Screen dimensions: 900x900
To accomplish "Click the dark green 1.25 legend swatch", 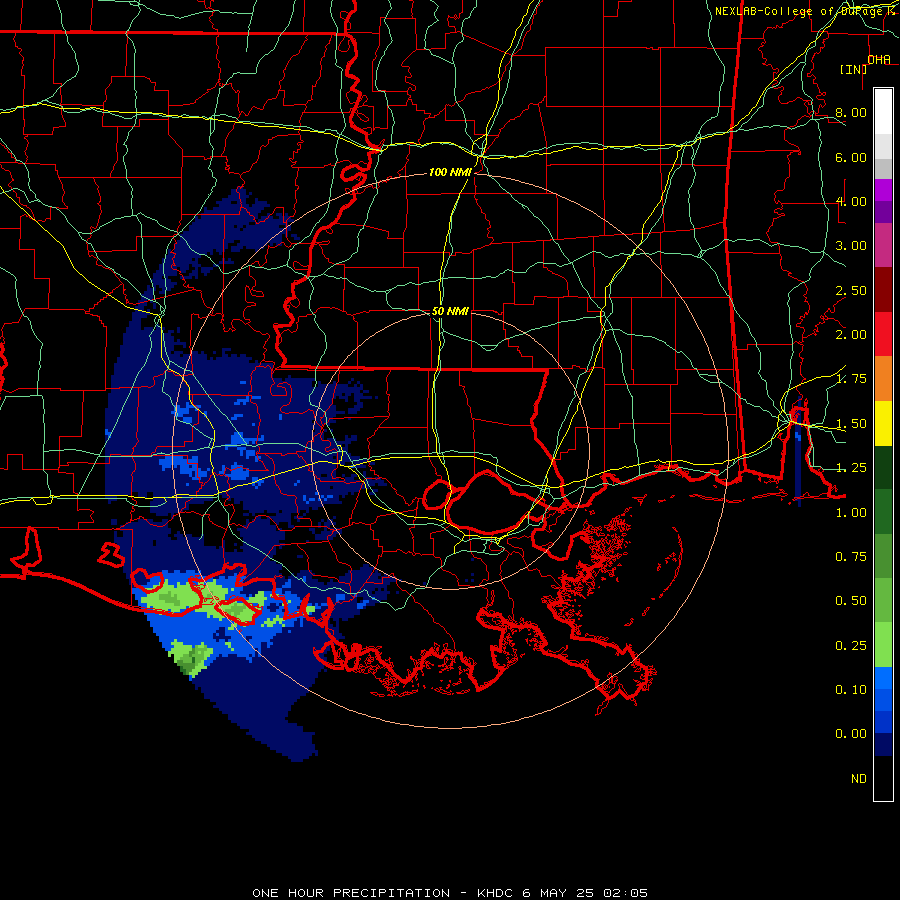I will click(x=883, y=467).
